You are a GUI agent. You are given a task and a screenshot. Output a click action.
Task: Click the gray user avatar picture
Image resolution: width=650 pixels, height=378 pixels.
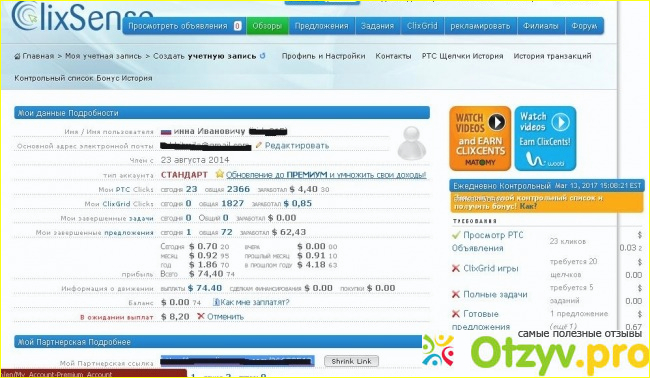point(412,143)
